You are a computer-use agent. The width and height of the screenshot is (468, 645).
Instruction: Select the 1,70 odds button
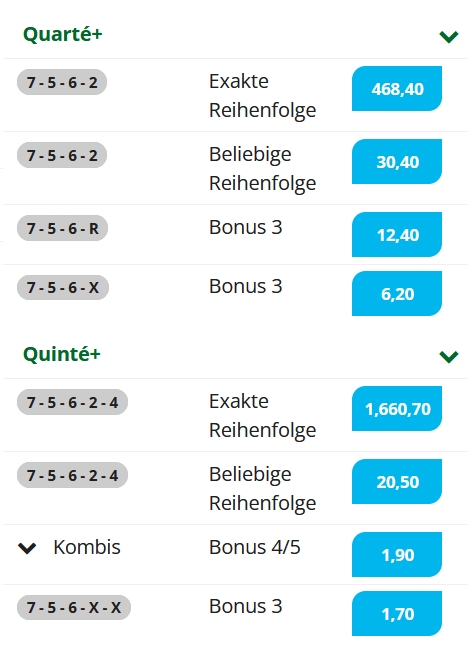(x=397, y=613)
